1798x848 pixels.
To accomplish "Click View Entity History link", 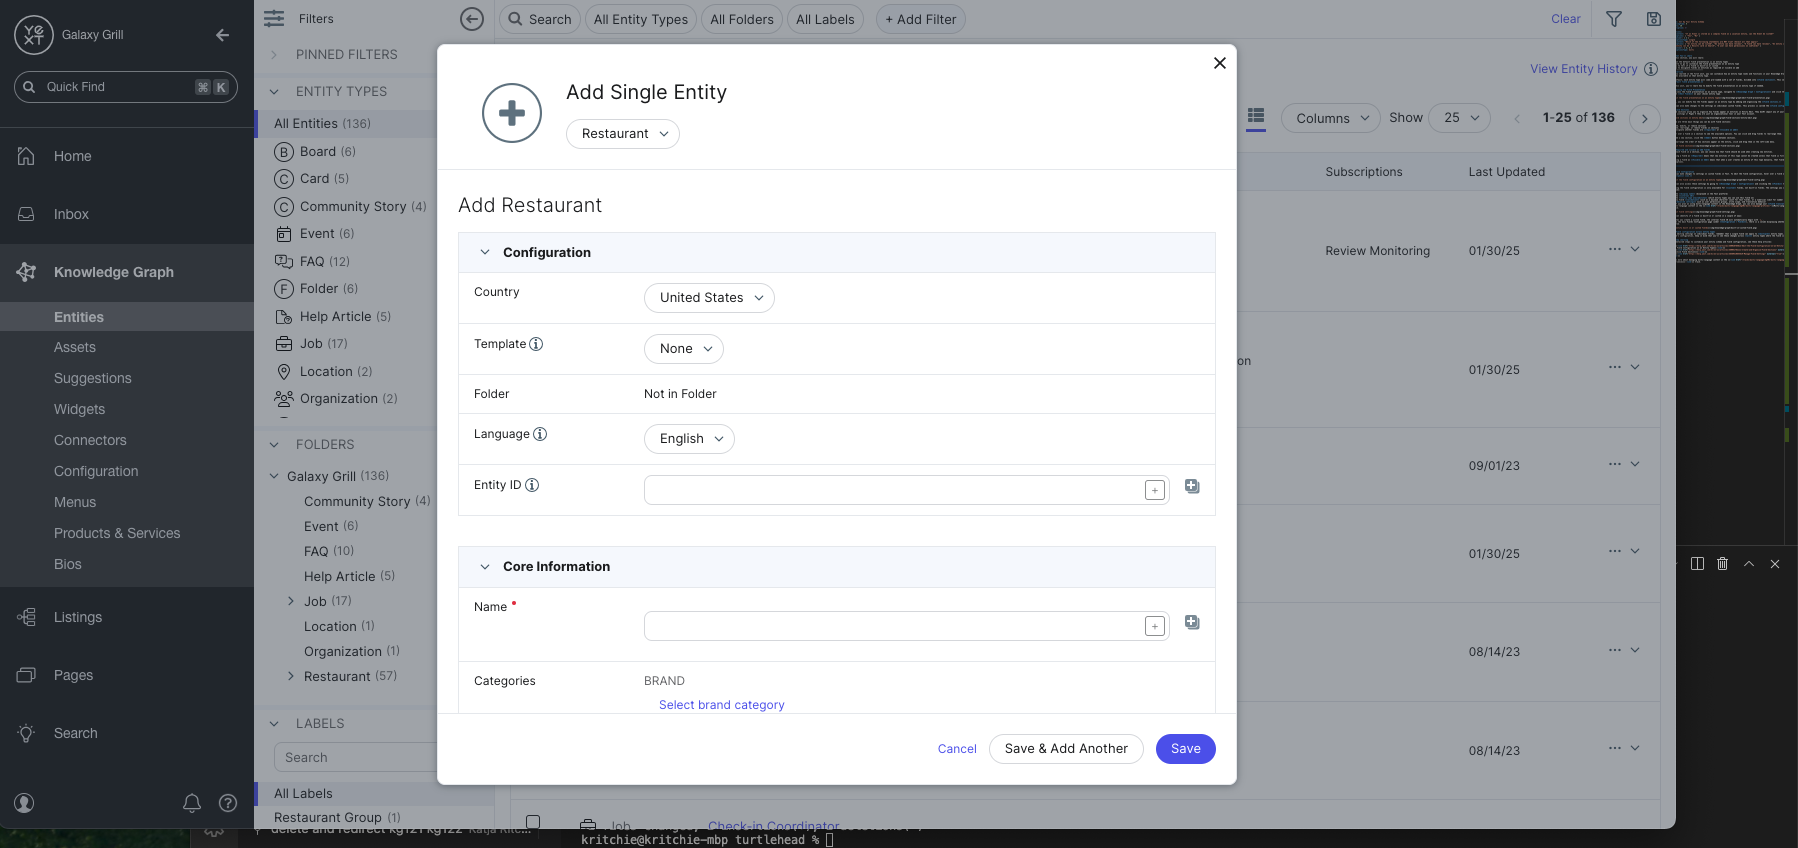I will coord(1584,69).
